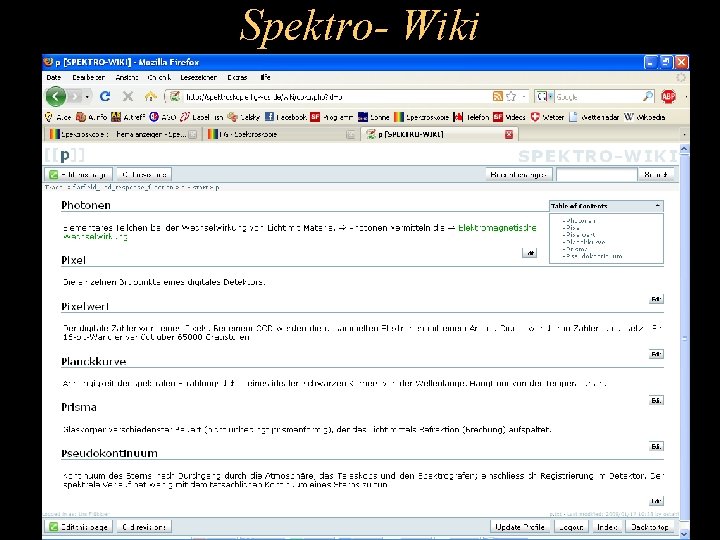This screenshot has height=540, width=720.
Task: Click the Adblock Plus ABP icon
Action: (x=669, y=96)
